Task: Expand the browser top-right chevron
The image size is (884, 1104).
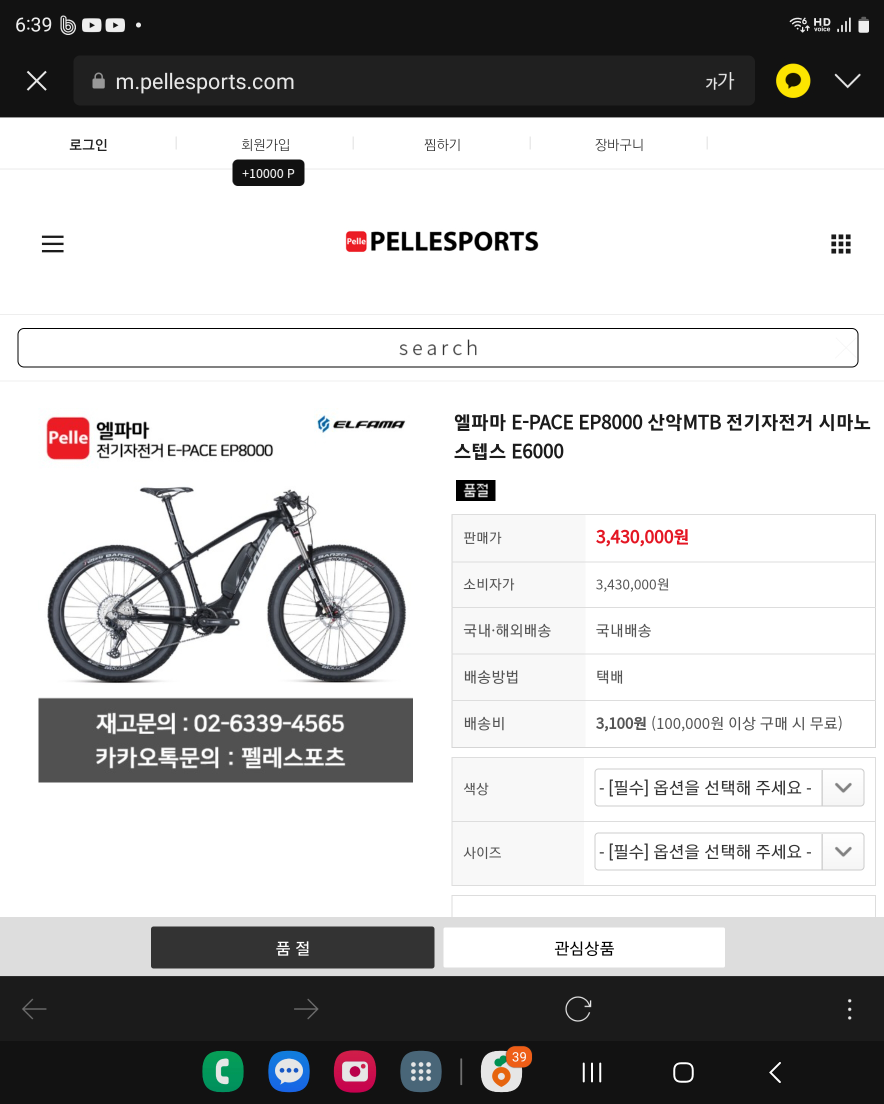Action: (x=847, y=81)
